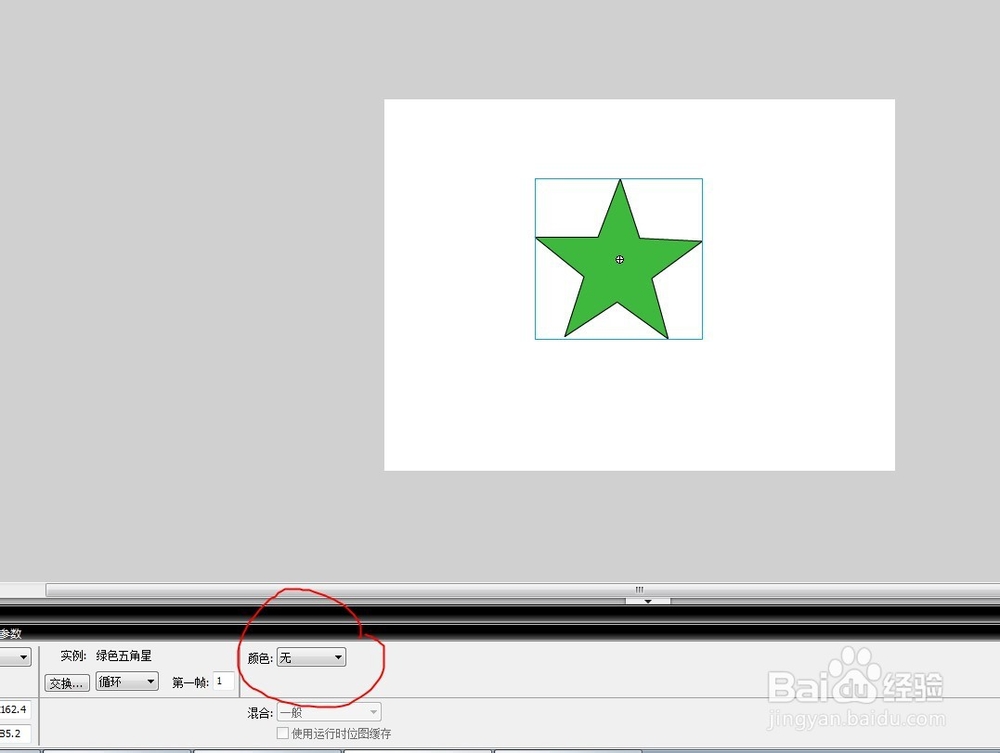Click the value field below 162.4
This screenshot has width=1000, height=753.
tap(15, 733)
